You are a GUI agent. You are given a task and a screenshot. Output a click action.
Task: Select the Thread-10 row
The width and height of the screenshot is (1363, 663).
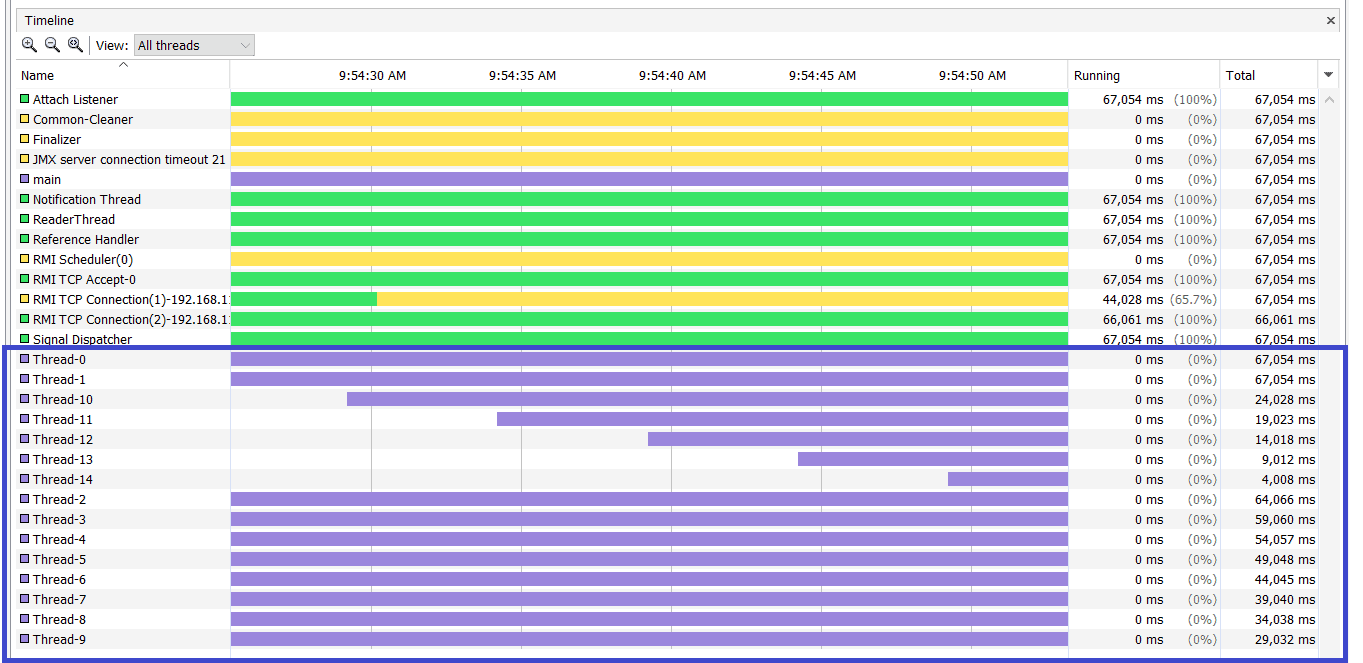pos(668,399)
